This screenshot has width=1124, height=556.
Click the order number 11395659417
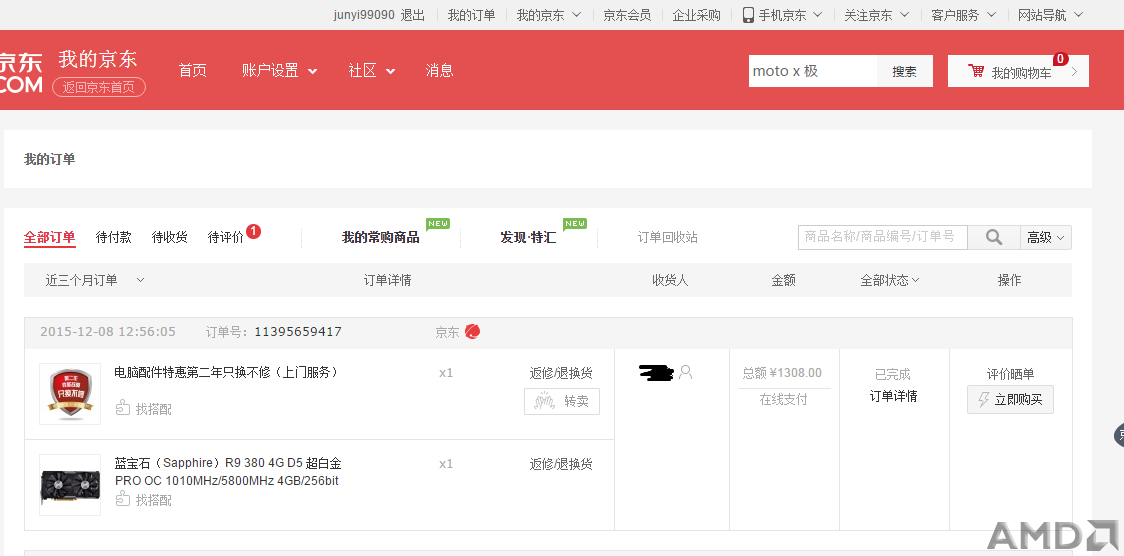[297, 332]
